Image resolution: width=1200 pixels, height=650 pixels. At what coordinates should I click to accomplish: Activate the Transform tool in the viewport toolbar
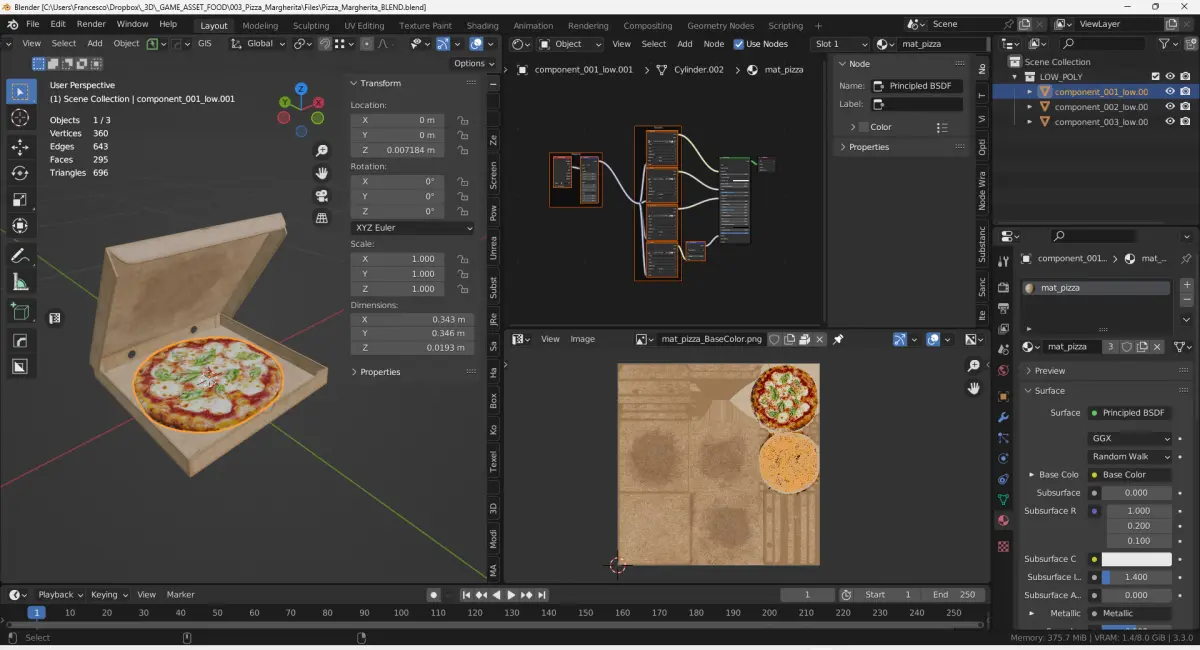(20, 225)
